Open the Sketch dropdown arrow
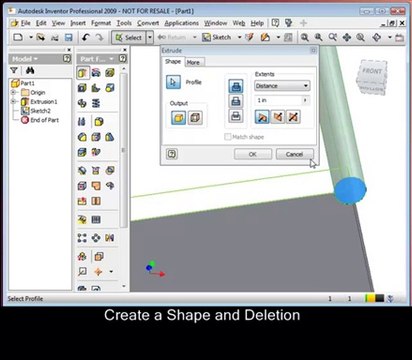412x360 pixels. click(x=239, y=37)
